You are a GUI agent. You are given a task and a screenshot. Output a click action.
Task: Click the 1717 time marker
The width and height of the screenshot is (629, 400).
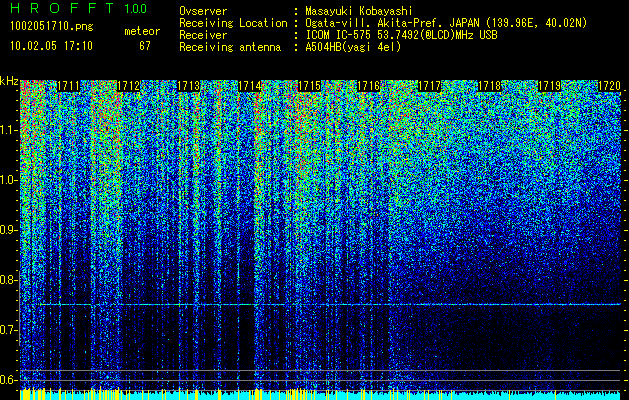[429, 86]
